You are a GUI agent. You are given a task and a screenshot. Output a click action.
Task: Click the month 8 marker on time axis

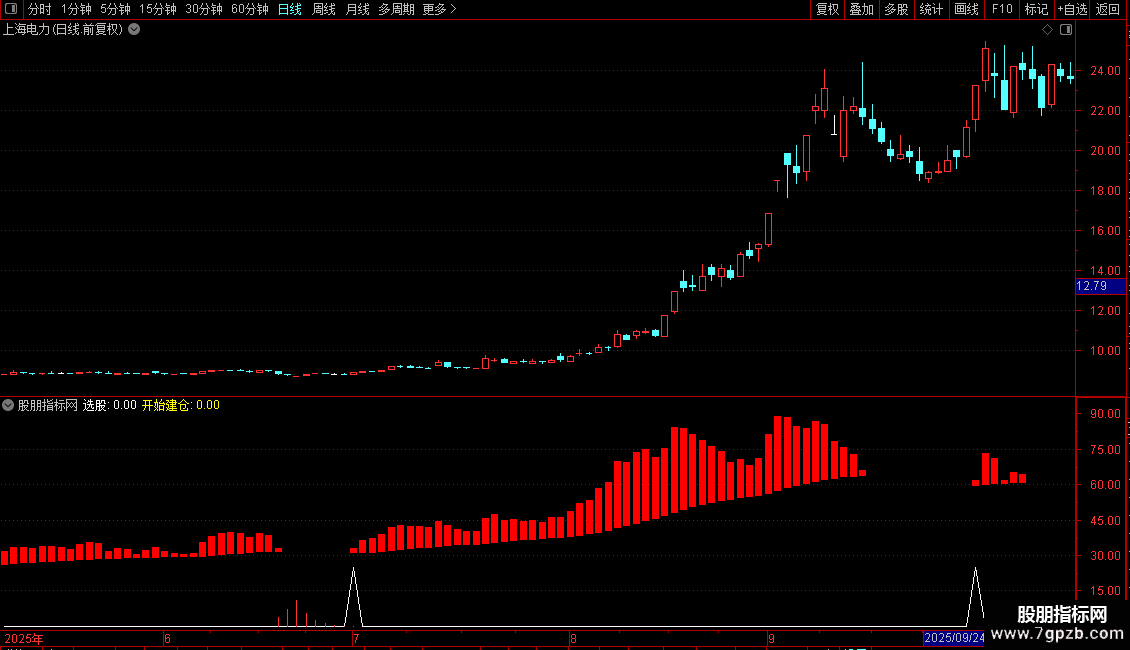(573, 638)
